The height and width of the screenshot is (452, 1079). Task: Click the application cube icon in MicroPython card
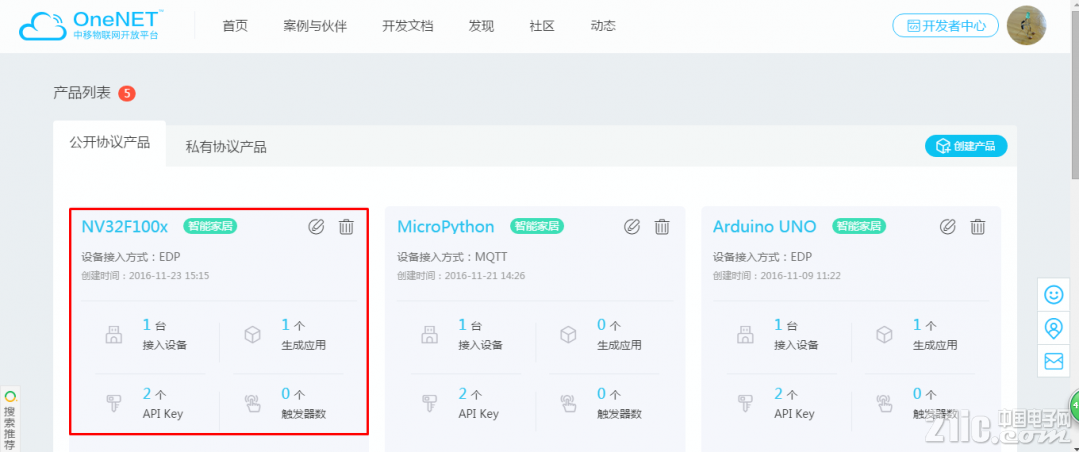point(568,335)
